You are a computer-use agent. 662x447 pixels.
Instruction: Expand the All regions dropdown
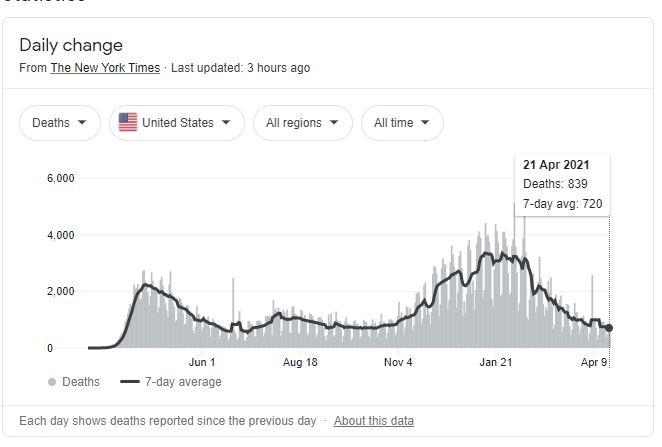302,123
